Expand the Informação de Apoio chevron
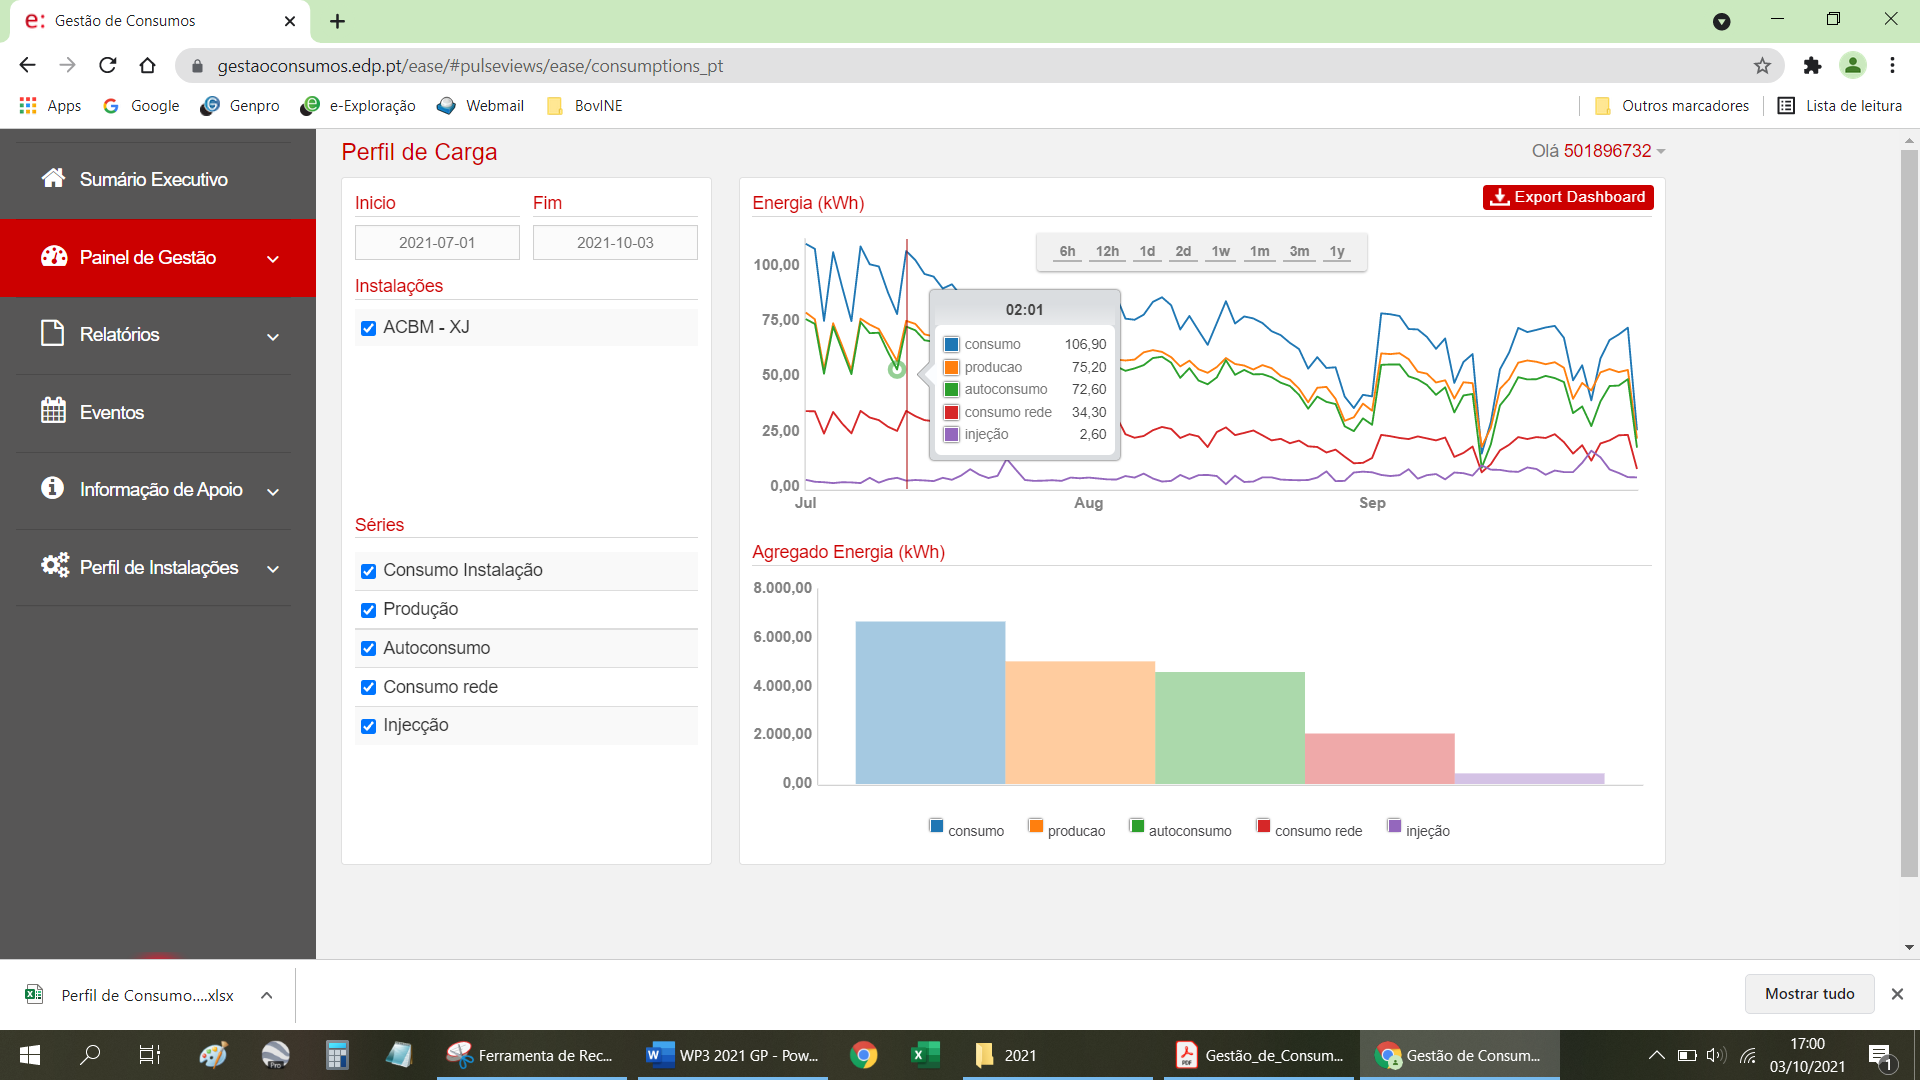Screen dimensions: 1920x1080 273,491
